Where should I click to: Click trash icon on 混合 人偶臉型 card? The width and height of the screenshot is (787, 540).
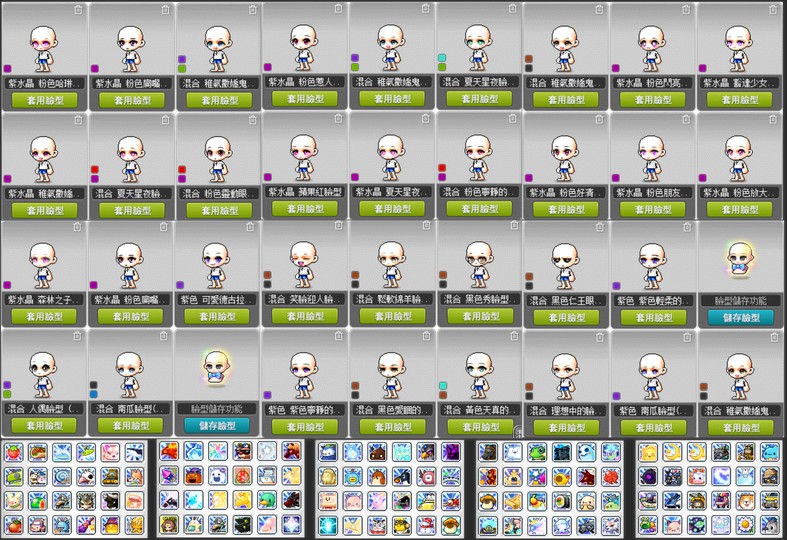77,336
